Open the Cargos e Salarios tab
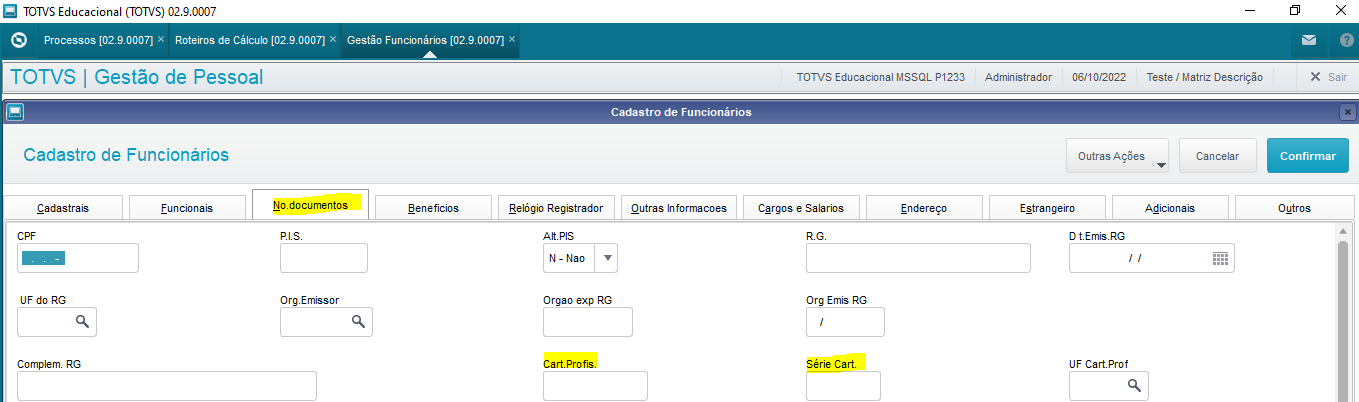The width and height of the screenshot is (1359, 402). coord(801,208)
